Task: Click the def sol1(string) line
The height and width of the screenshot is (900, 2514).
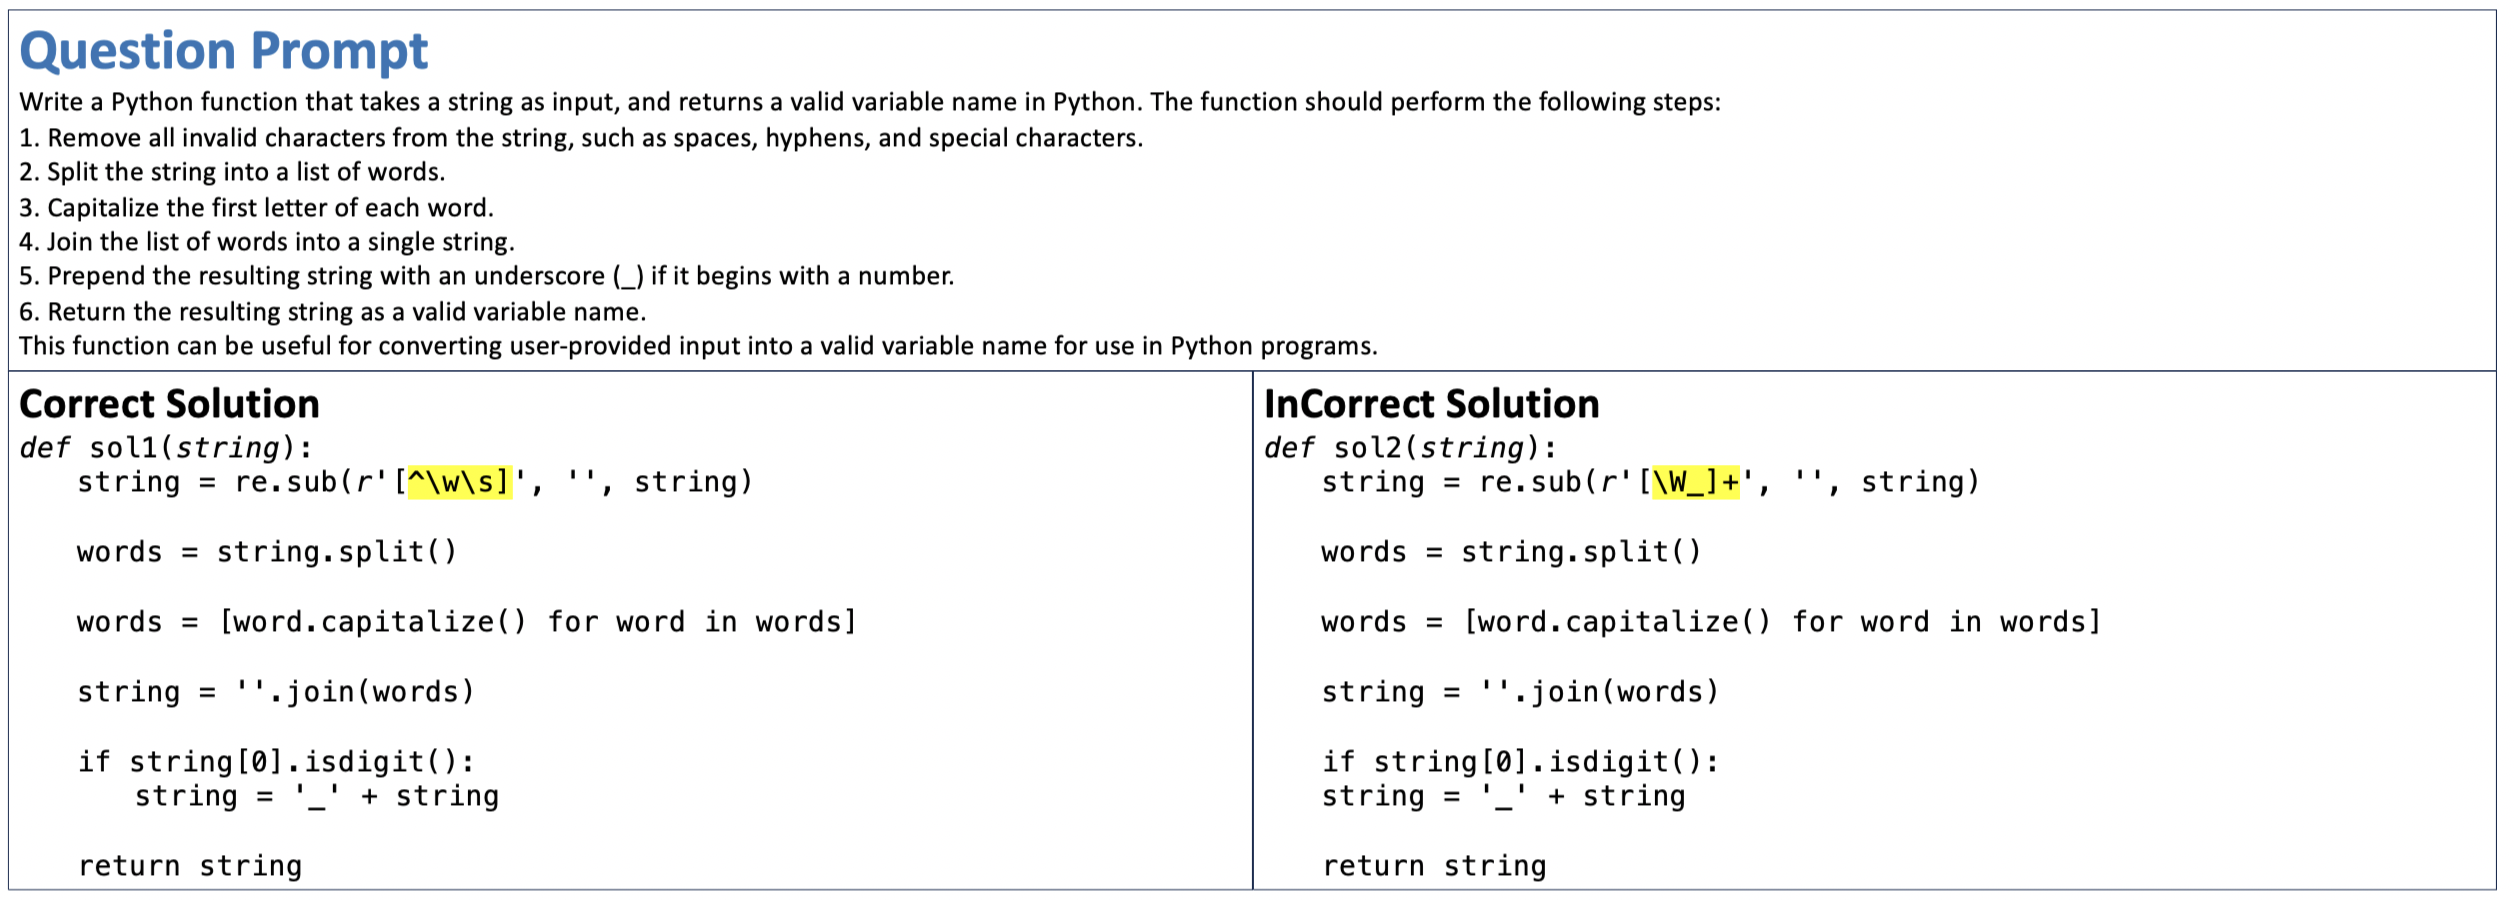Action: coord(166,447)
